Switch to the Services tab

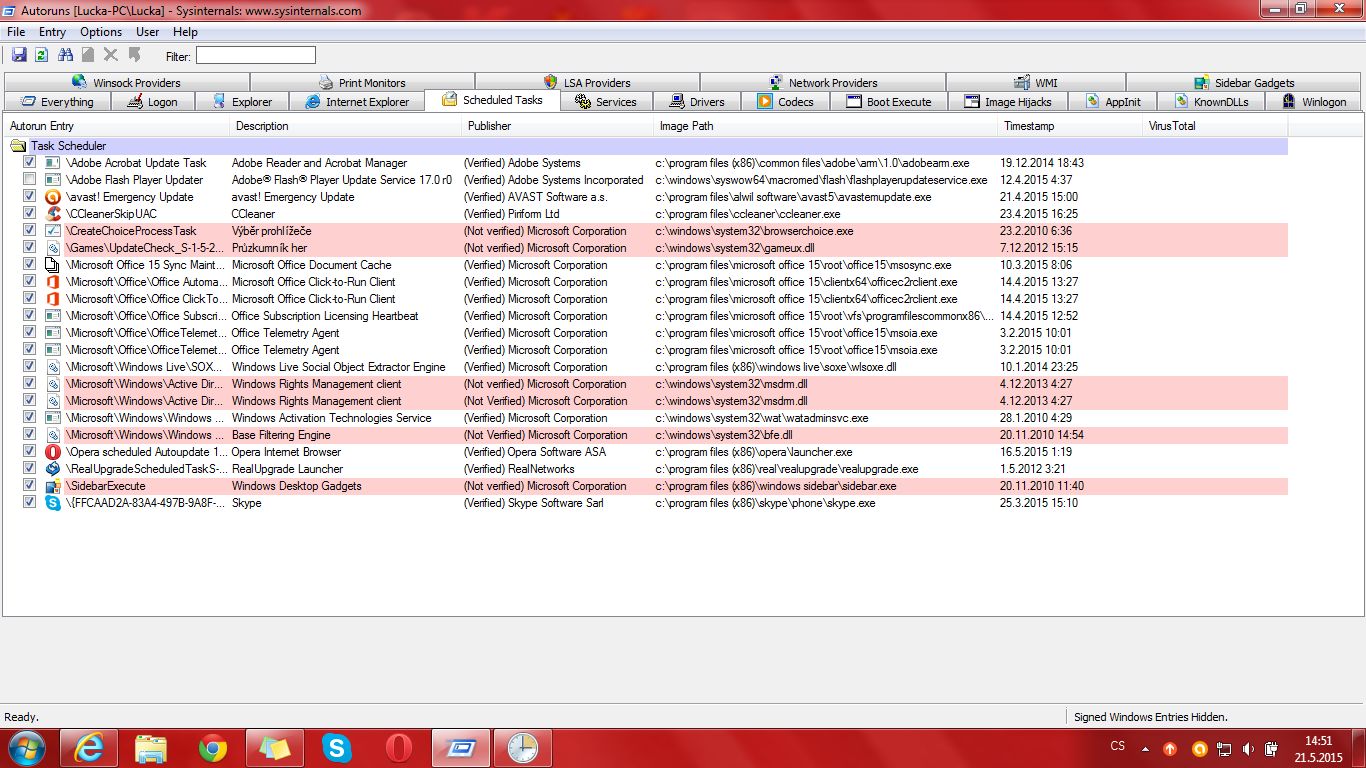point(606,102)
